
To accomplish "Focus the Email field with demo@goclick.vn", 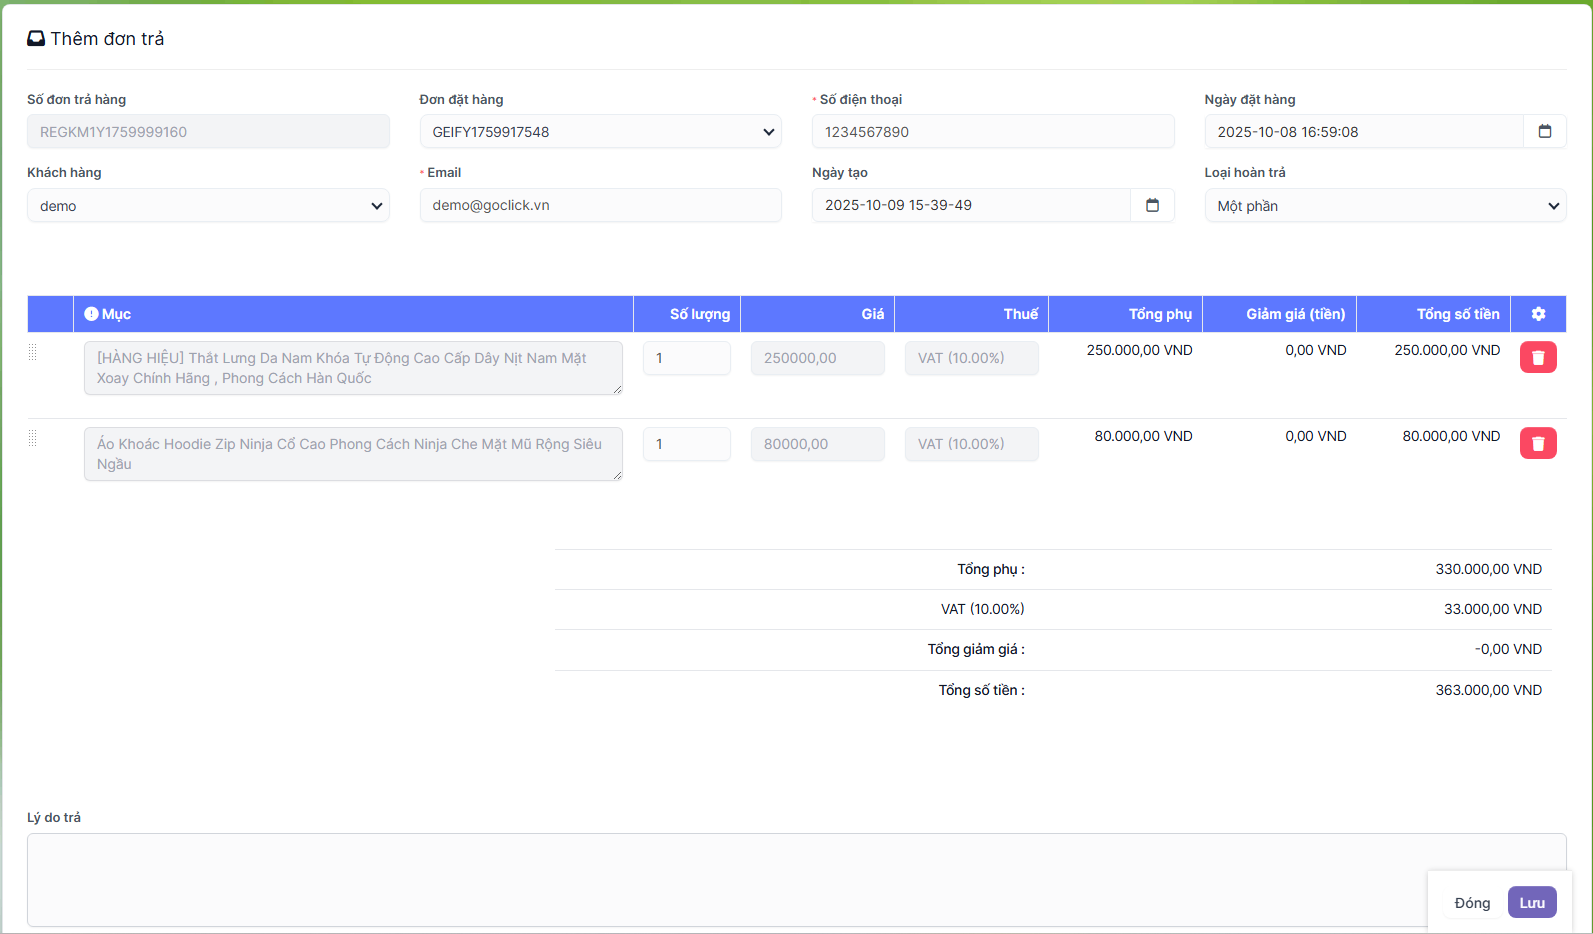I will [x=600, y=205].
